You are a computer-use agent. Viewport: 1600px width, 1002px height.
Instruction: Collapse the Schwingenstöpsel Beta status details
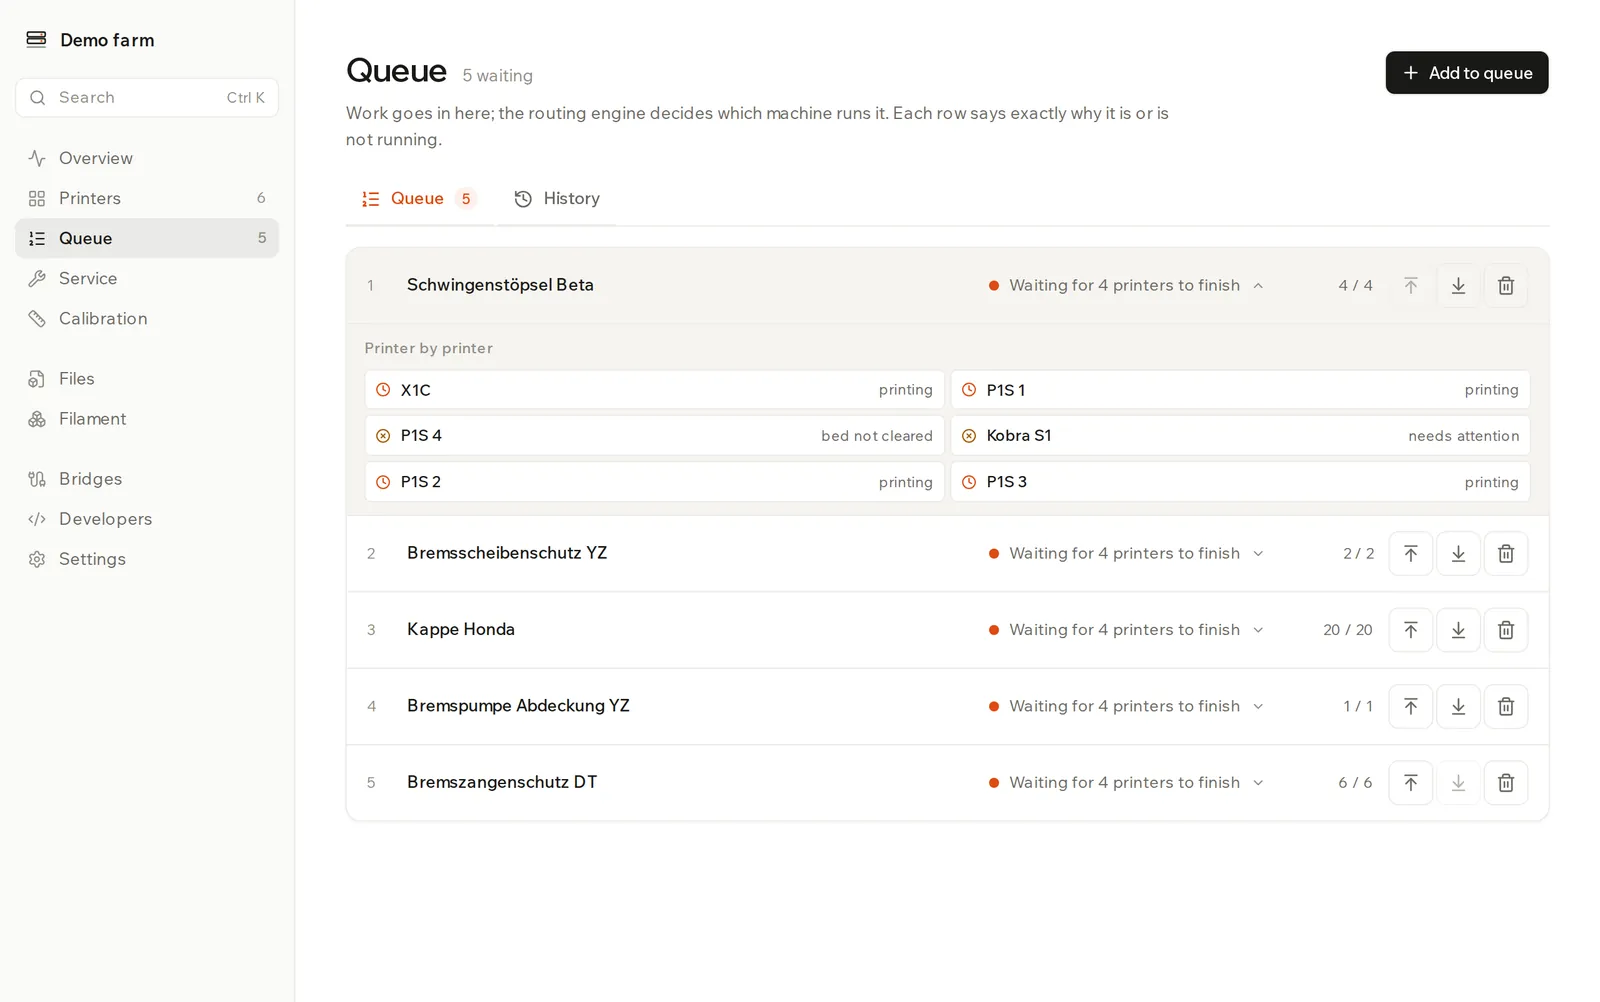(1126, 285)
